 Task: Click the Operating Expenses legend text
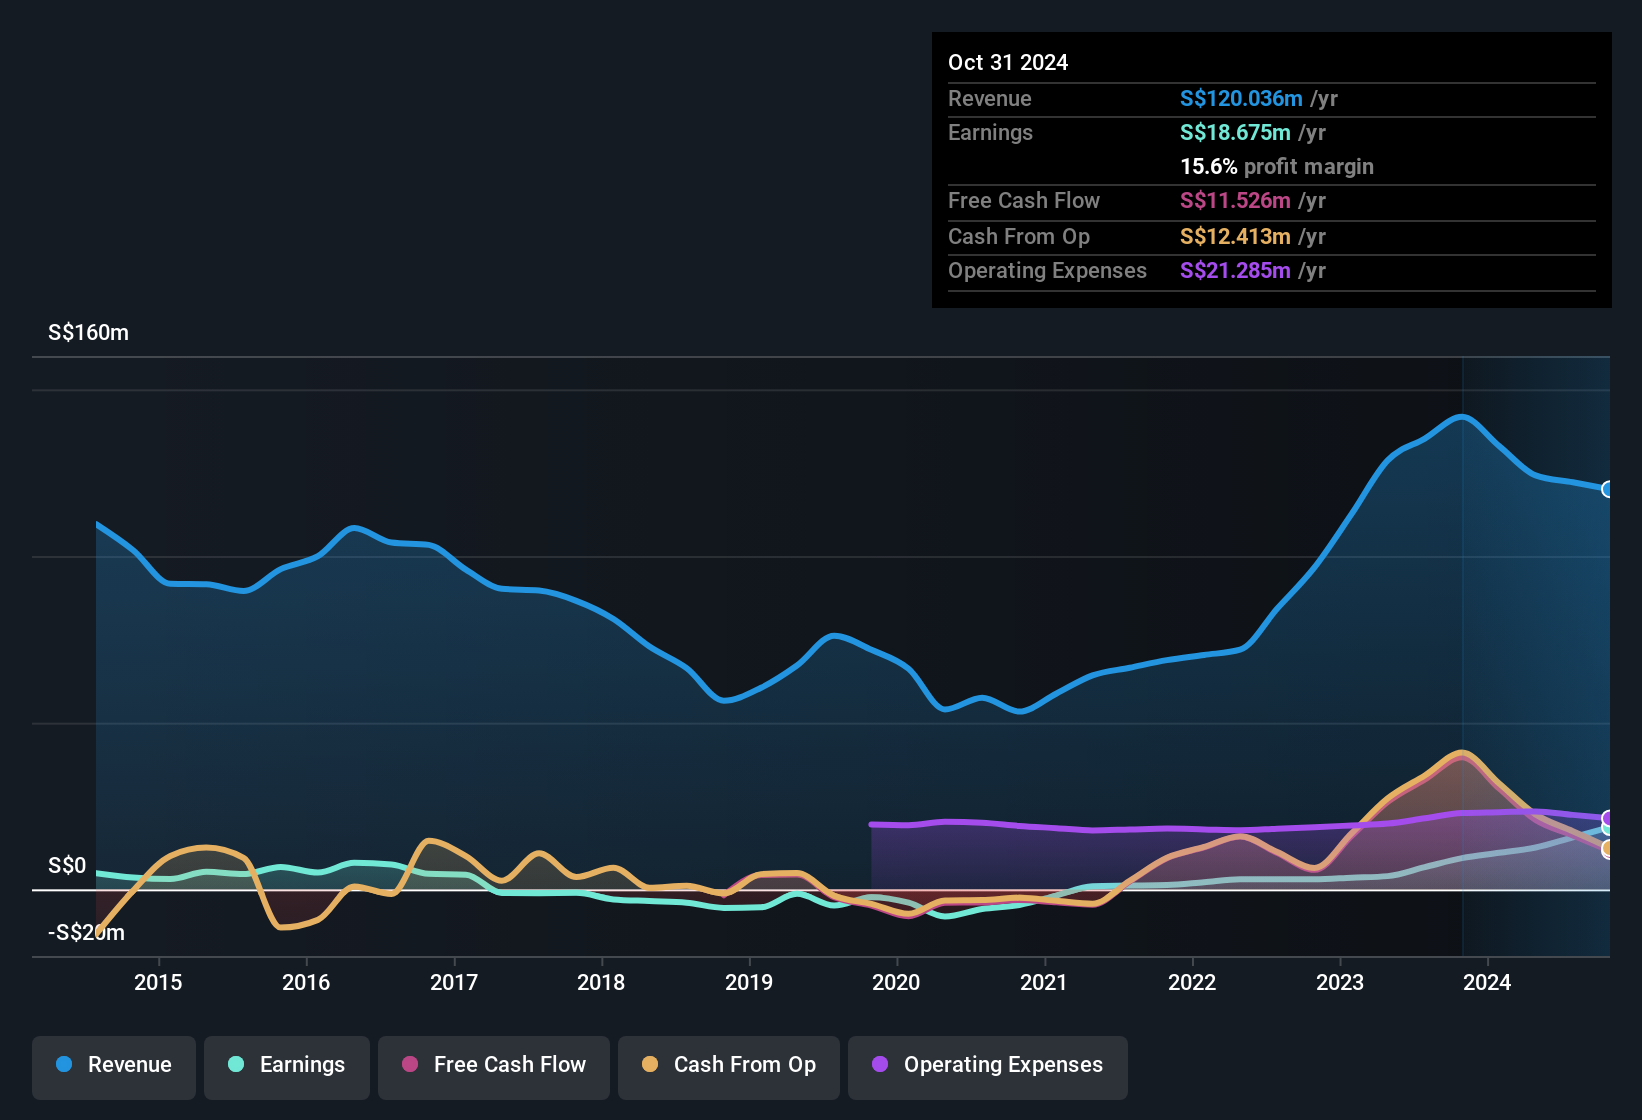(x=1003, y=1065)
